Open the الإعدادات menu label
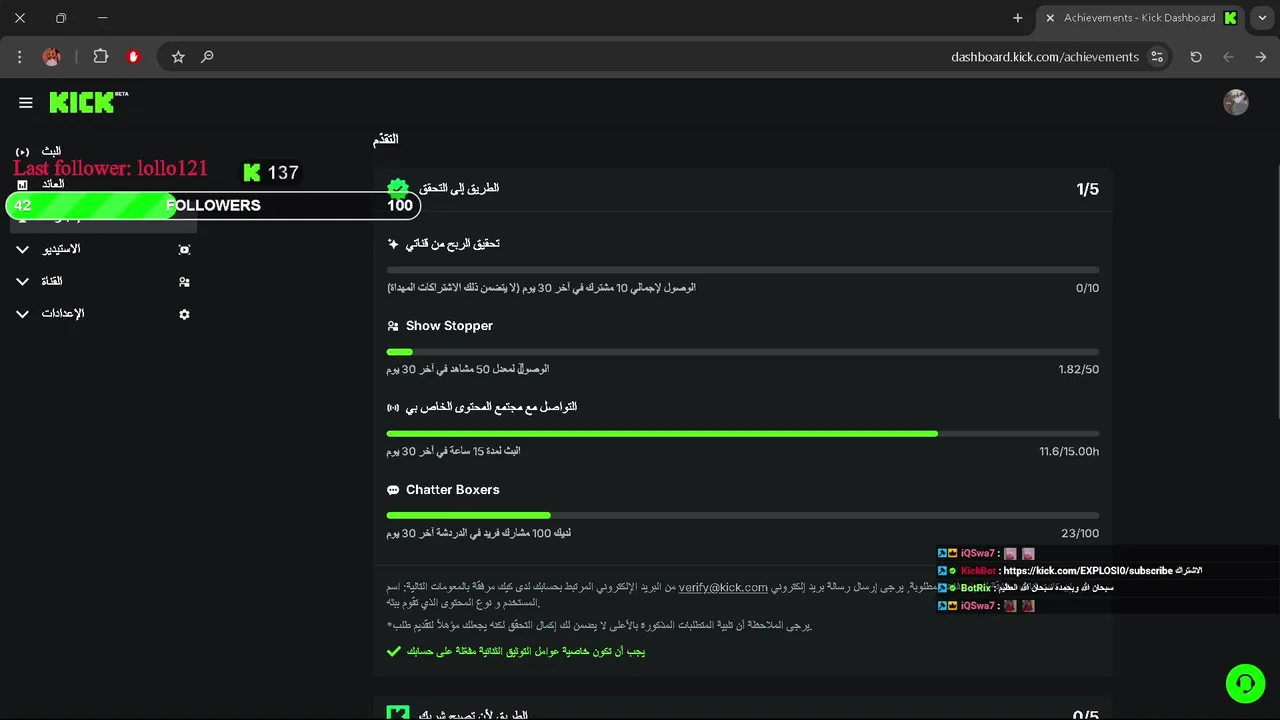Image resolution: width=1280 pixels, height=720 pixels. pos(63,313)
